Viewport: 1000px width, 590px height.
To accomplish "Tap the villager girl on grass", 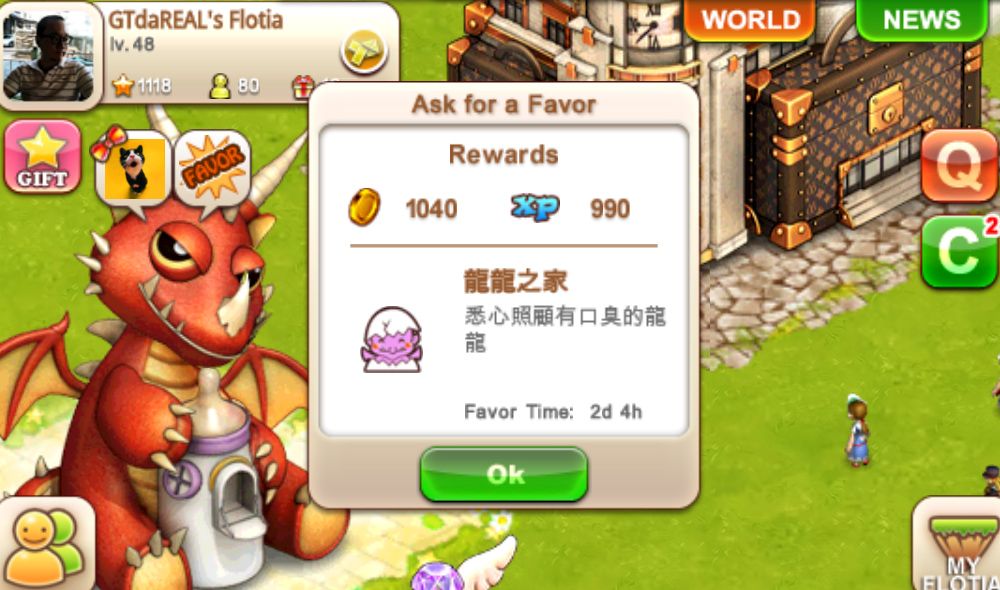I will click(858, 431).
